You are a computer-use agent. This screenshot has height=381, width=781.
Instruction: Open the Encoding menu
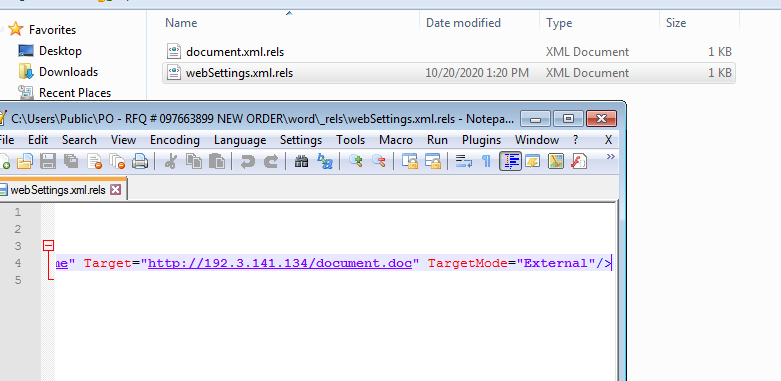175,140
